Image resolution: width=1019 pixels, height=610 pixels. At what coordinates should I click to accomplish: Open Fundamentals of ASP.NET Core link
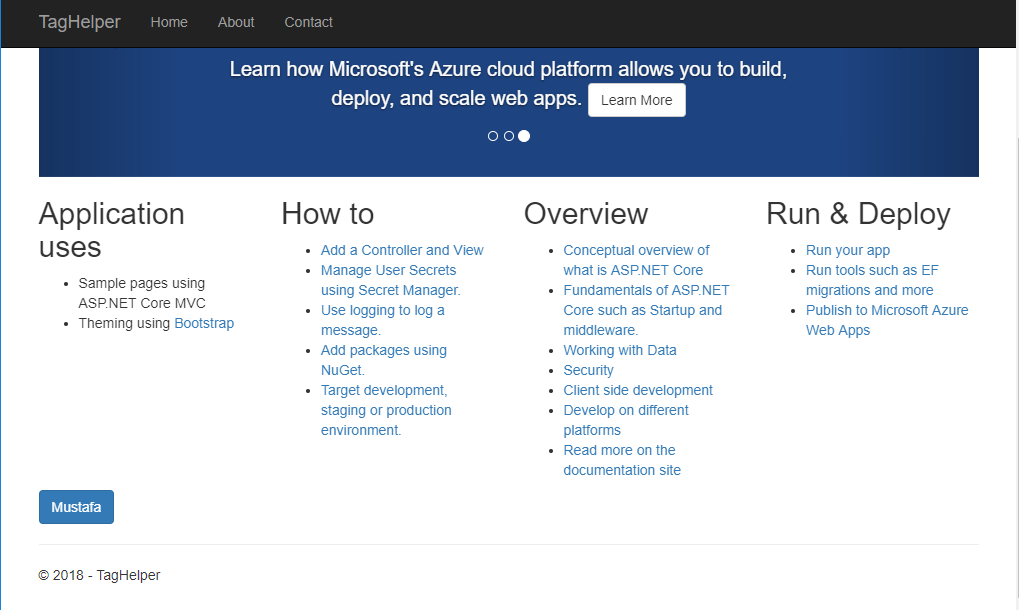coord(646,310)
